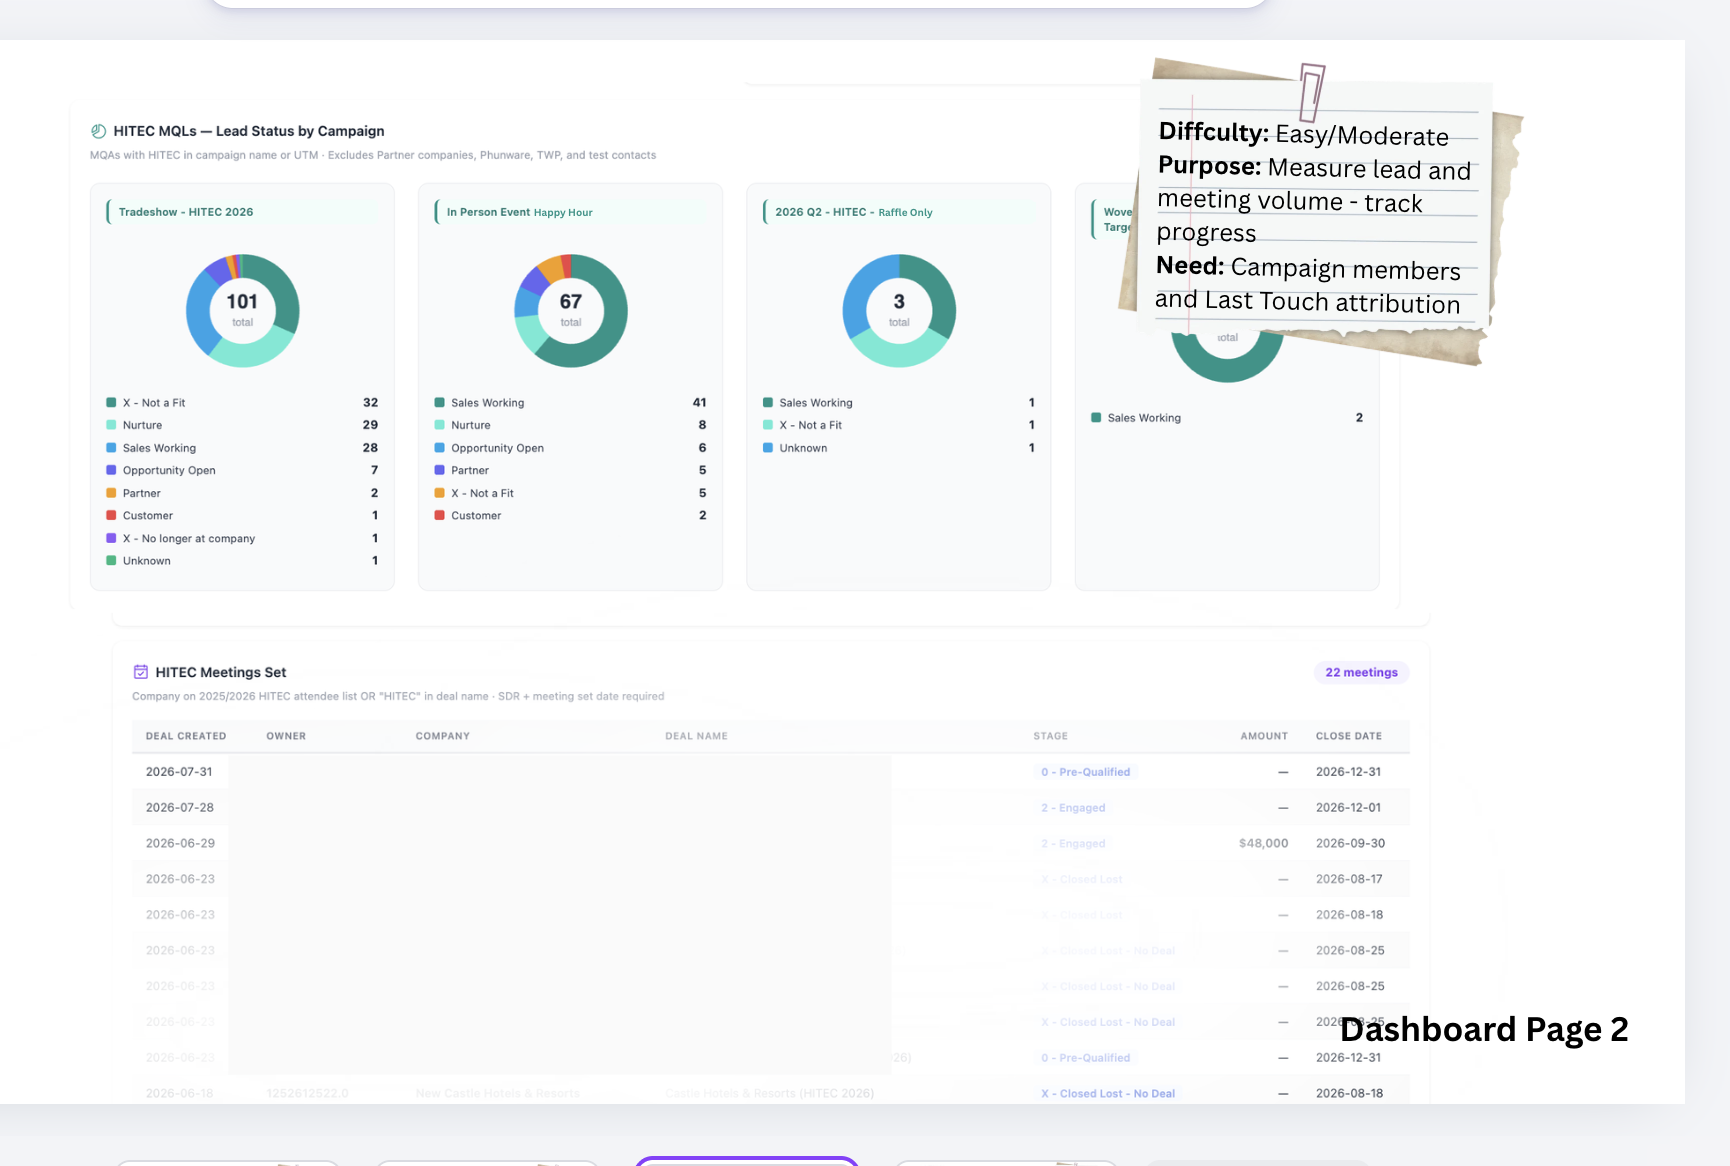The width and height of the screenshot is (1730, 1166).
Task: Sort by the CLOSE DATE column header
Action: click(x=1348, y=736)
